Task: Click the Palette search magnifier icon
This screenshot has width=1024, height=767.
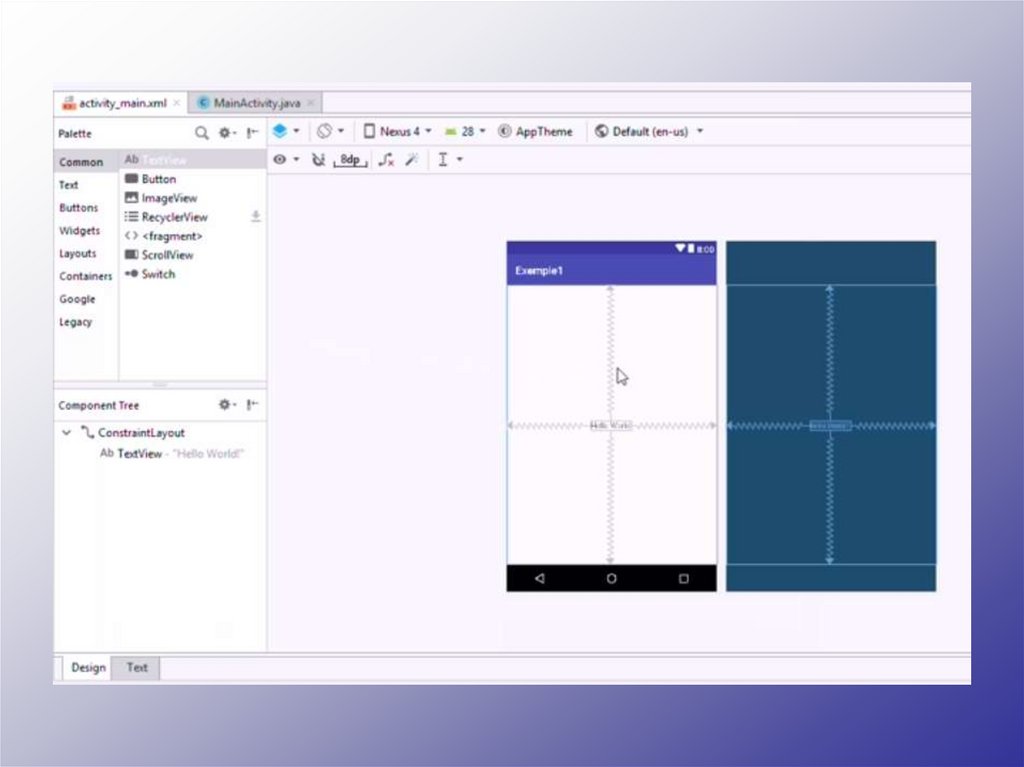Action: [202, 133]
